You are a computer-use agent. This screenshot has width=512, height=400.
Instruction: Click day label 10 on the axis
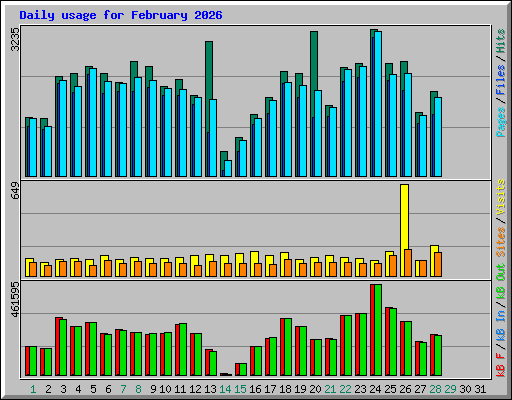pyautogui.click(x=165, y=389)
